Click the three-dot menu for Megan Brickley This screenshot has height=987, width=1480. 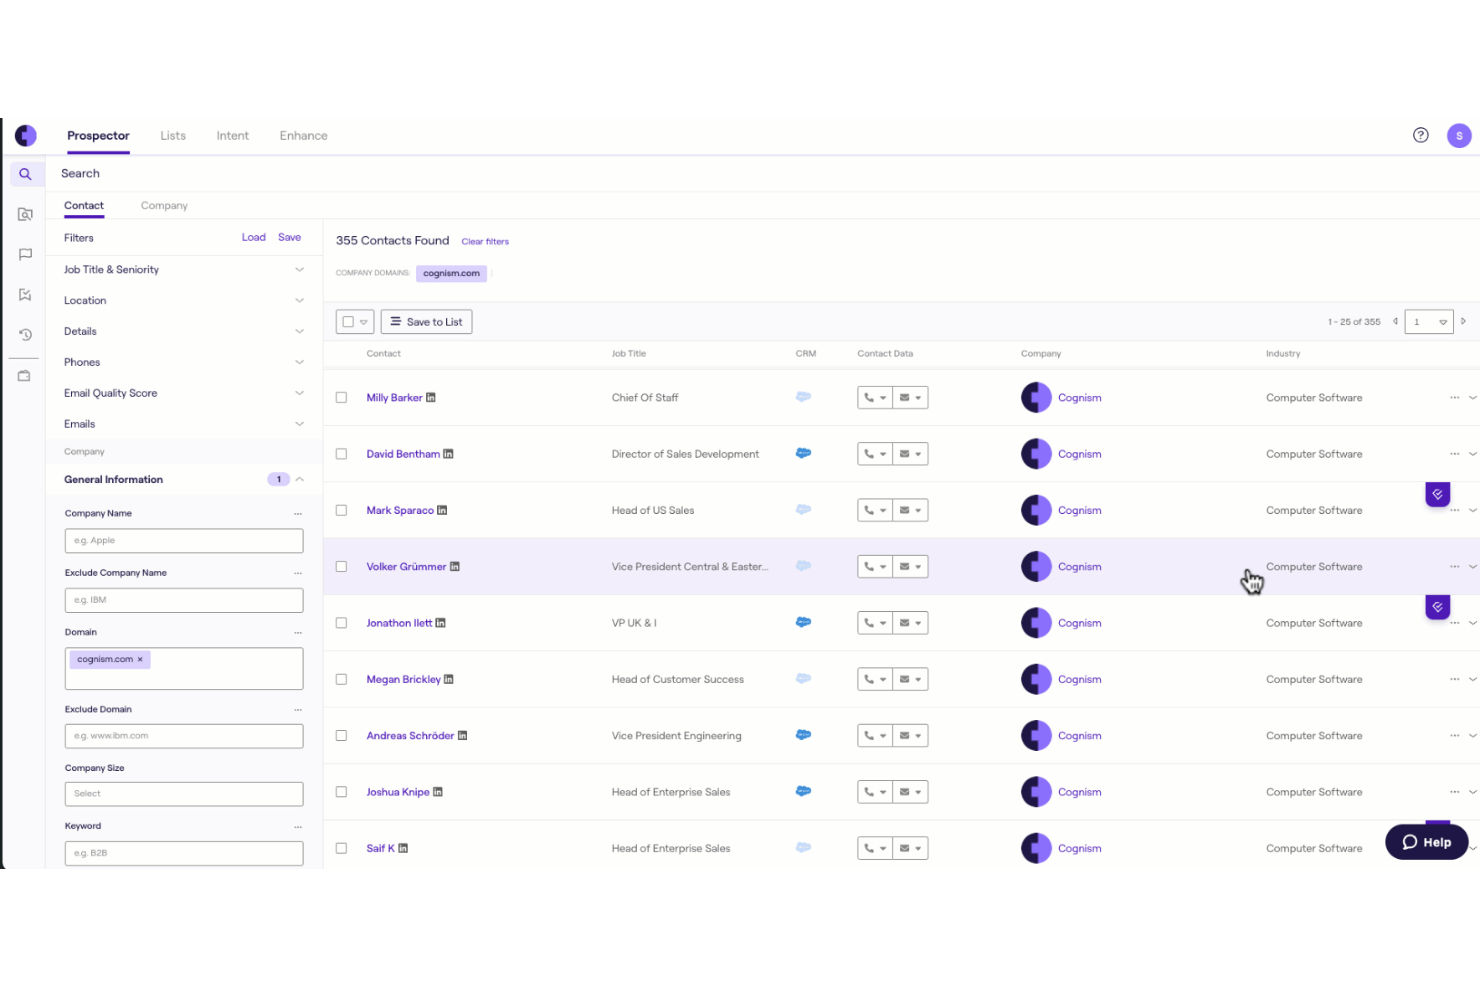1454,679
